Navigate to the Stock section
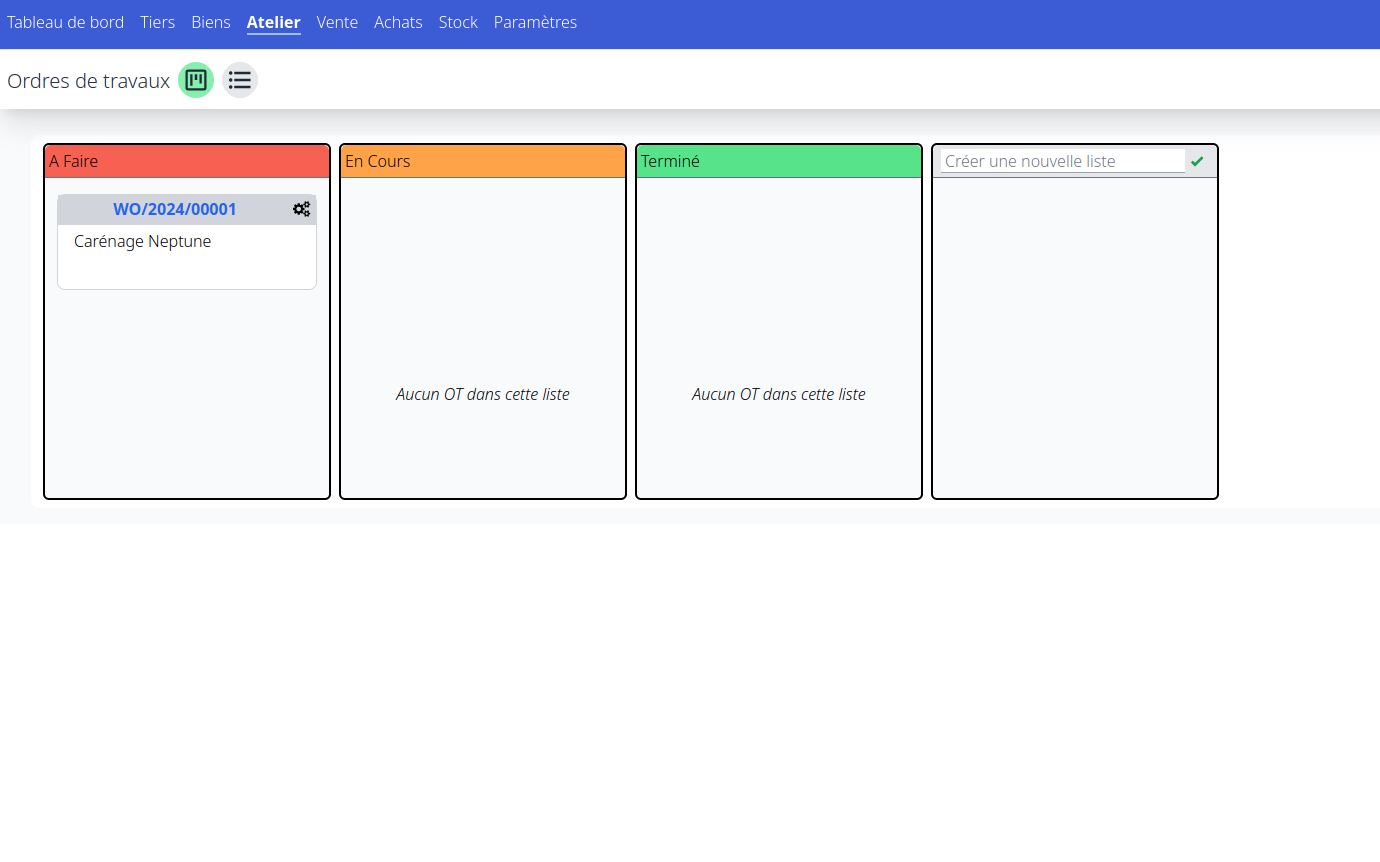Viewport: 1380px width, 862px height. [458, 22]
